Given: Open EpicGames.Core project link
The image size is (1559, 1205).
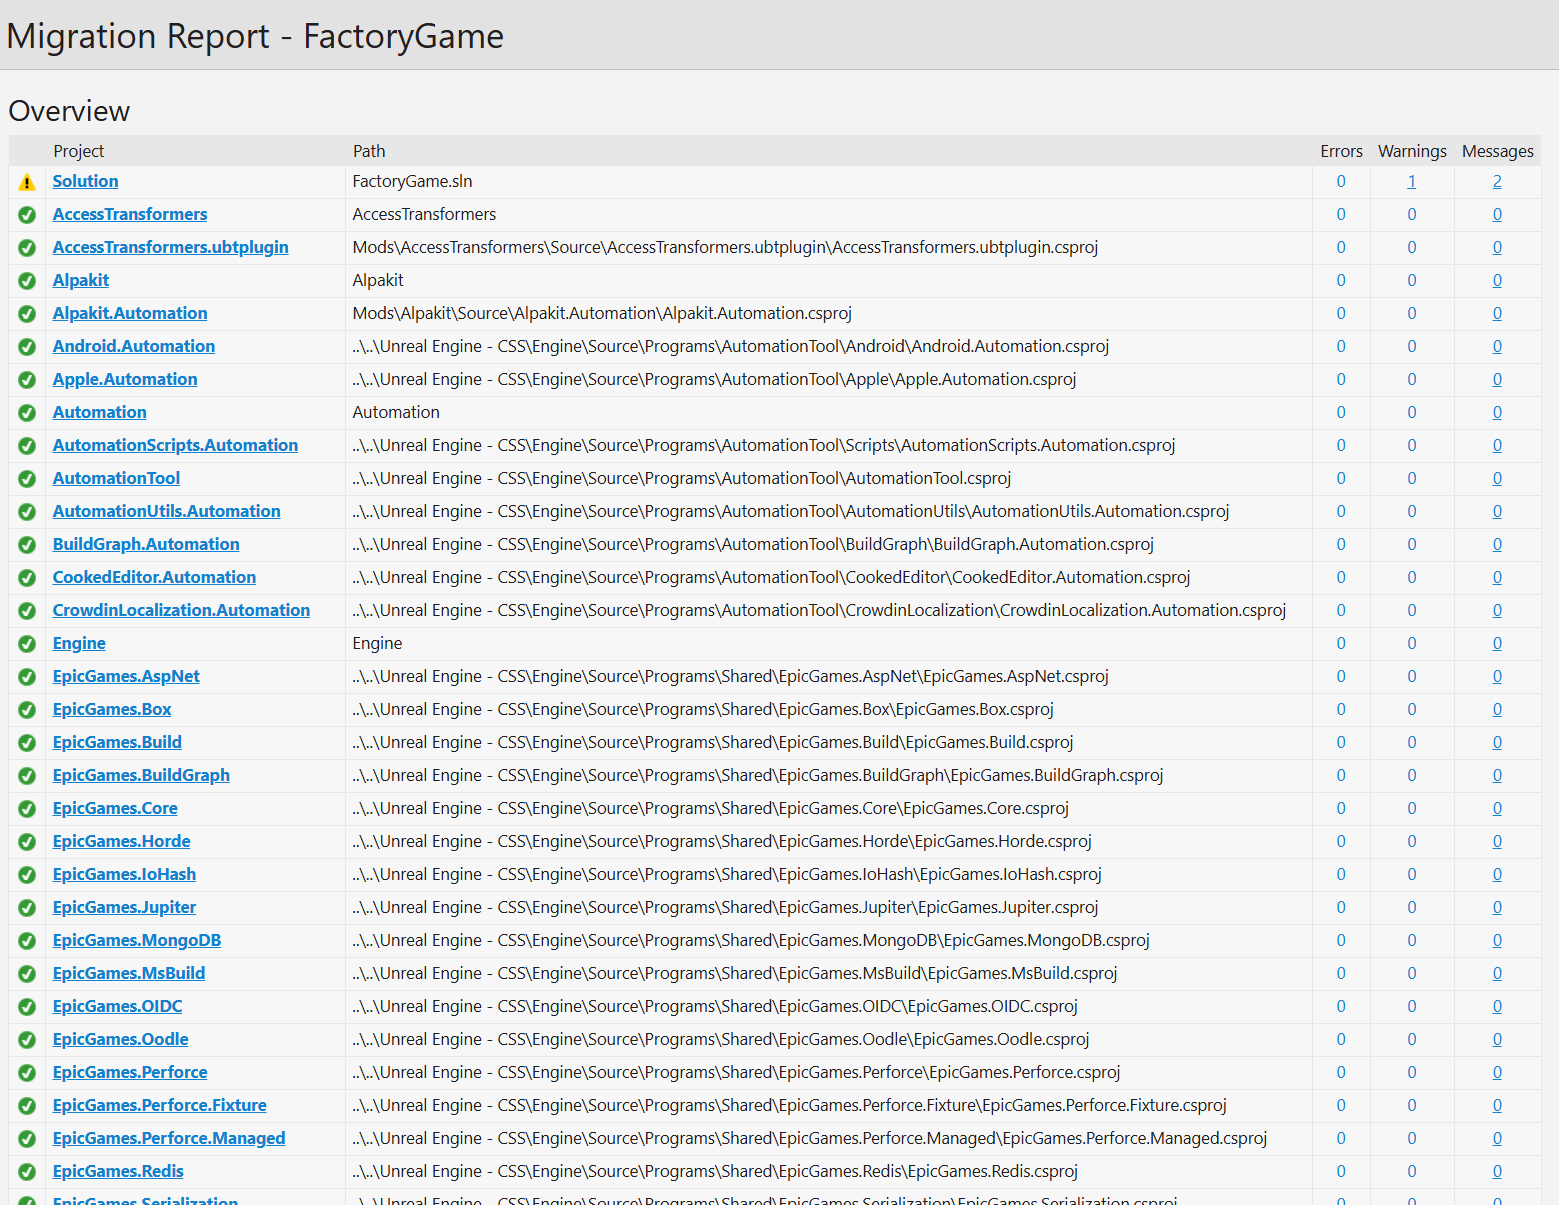Looking at the screenshot, I should [115, 808].
